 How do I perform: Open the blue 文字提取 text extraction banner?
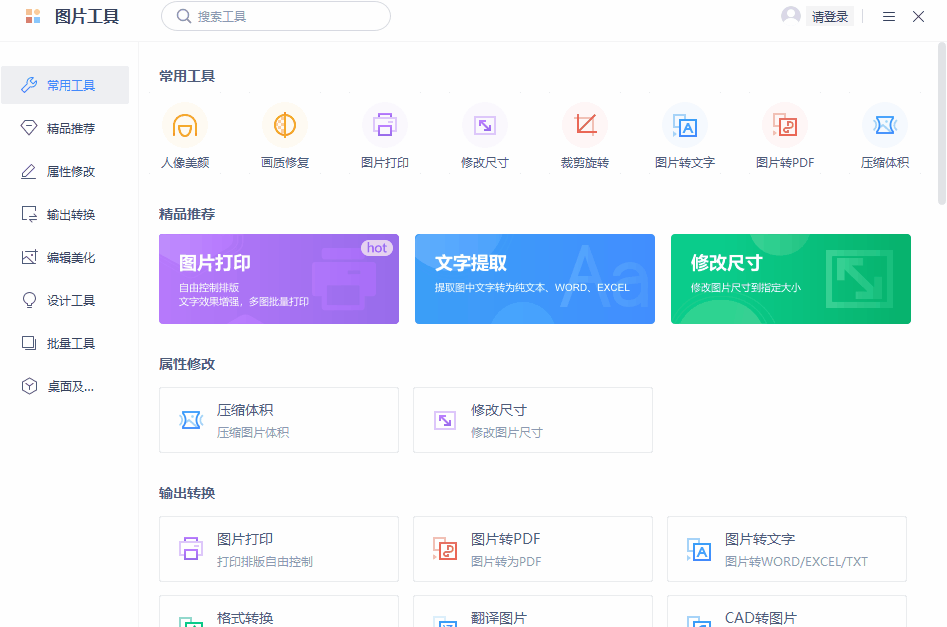[x=534, y=279]
